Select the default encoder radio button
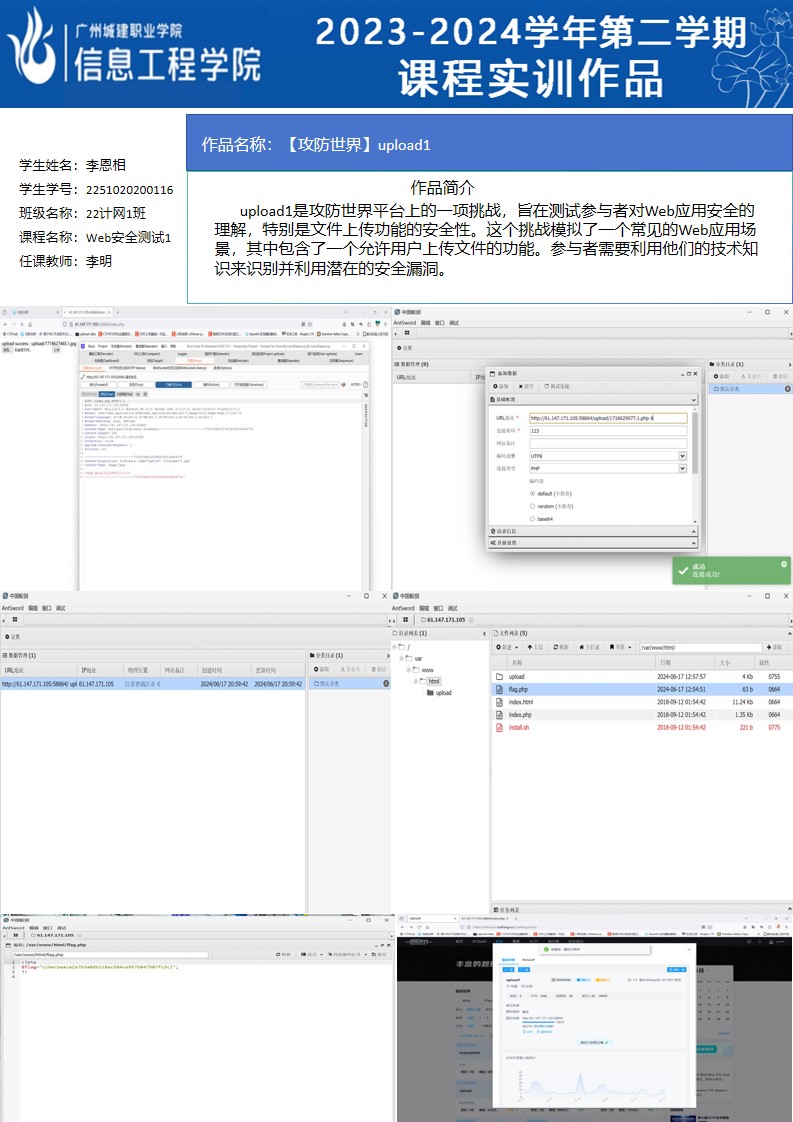This screenshot has height=1122, width=793. click(532, 493)
